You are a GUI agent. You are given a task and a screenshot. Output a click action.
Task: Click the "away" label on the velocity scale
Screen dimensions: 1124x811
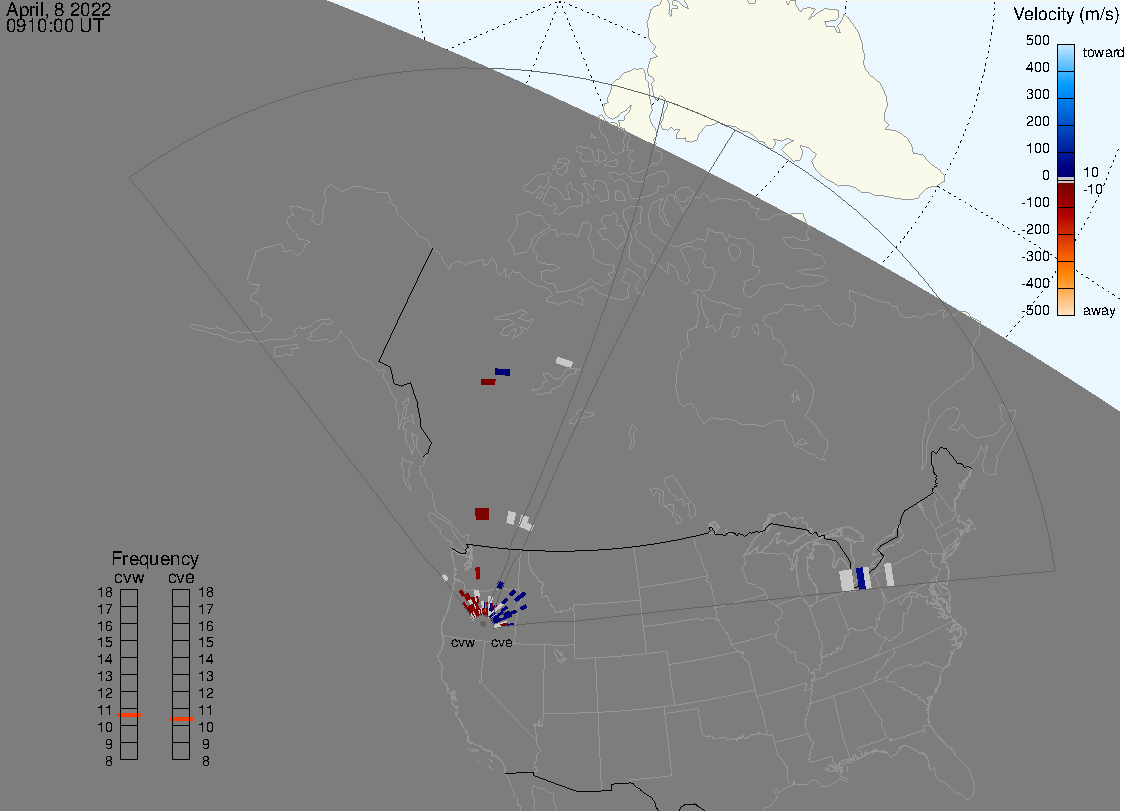(1099, 310)
